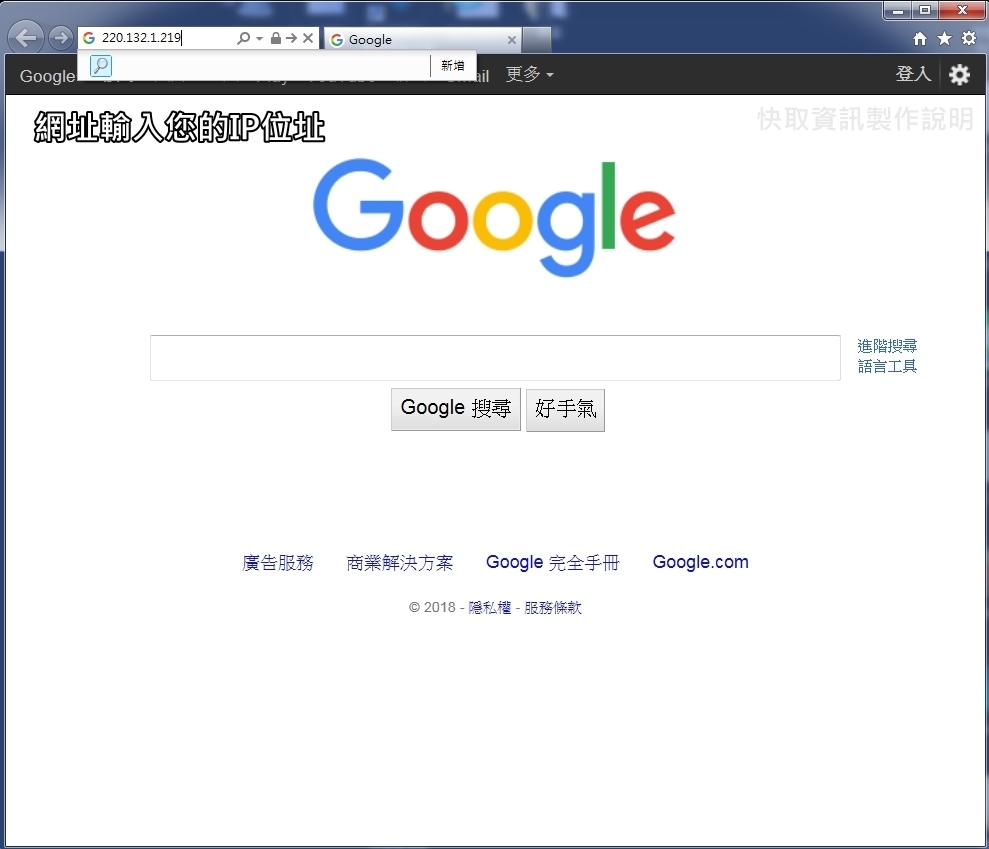
Task: Click the address bar search magnifier icon
Action: 243,38
